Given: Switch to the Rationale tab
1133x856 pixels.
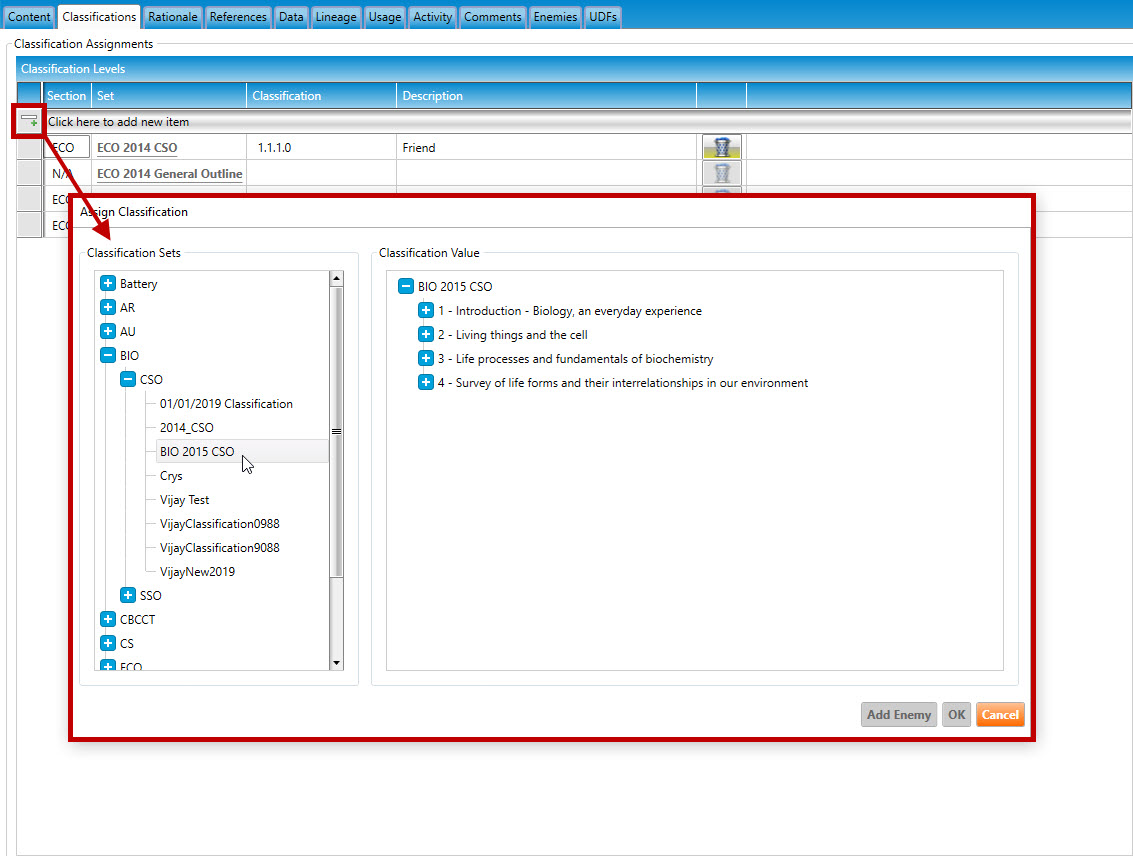Looking at the screenshot, I should (x=173, y=17).
